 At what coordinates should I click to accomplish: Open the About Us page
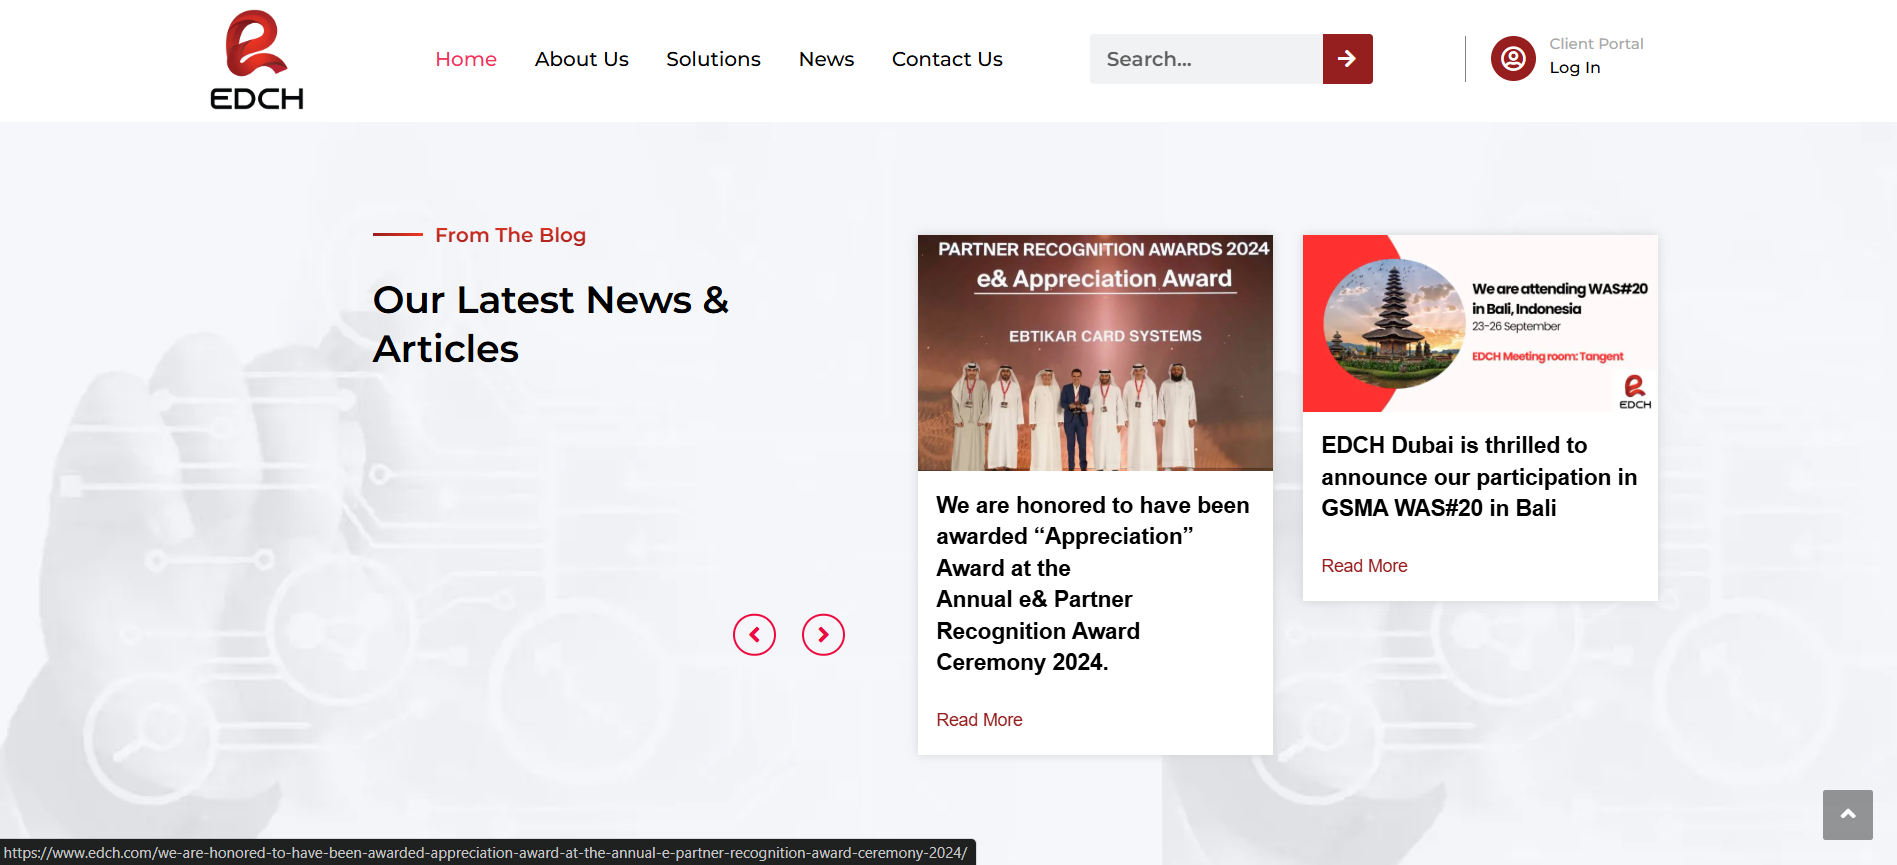point(582,59)
